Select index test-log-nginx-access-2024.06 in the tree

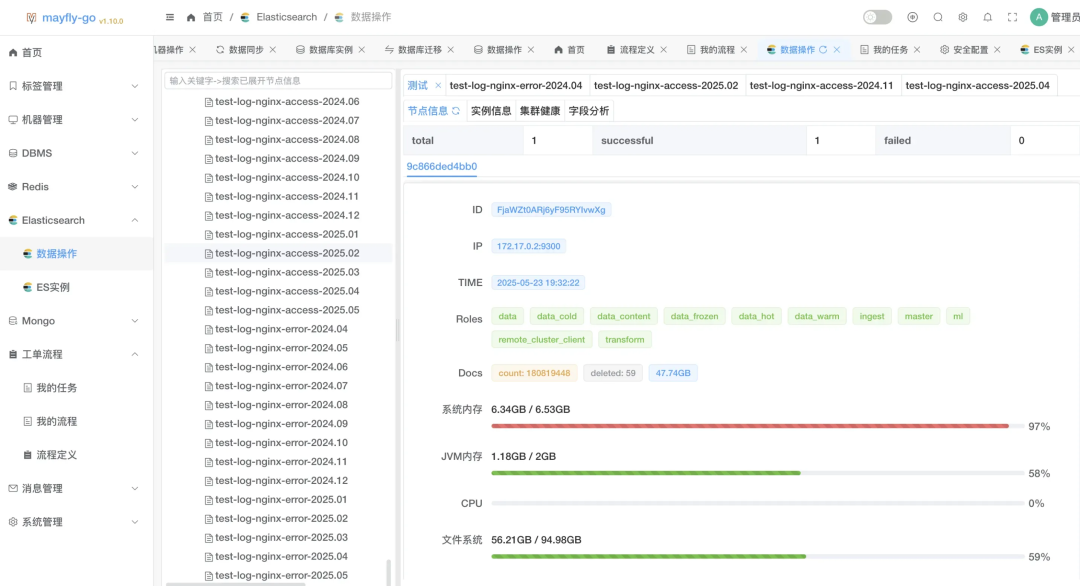[x=287, y=101]
